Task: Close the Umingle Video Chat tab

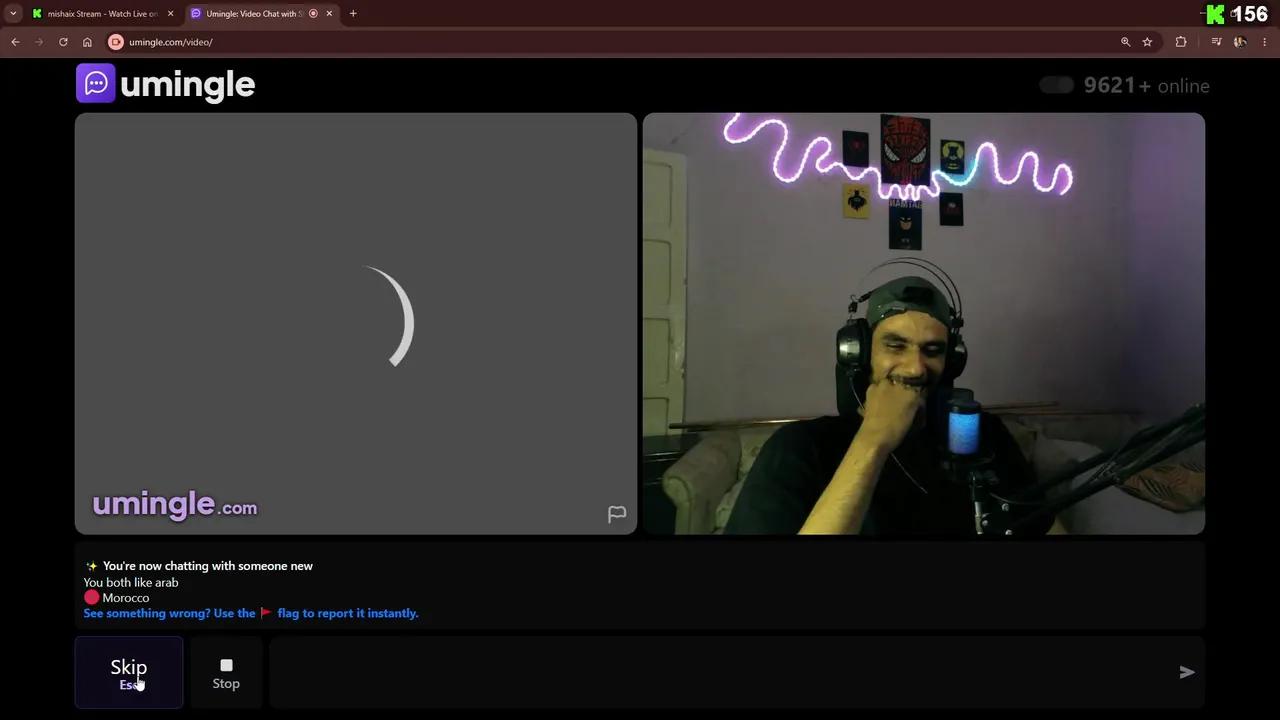Action: coord(329,14)
